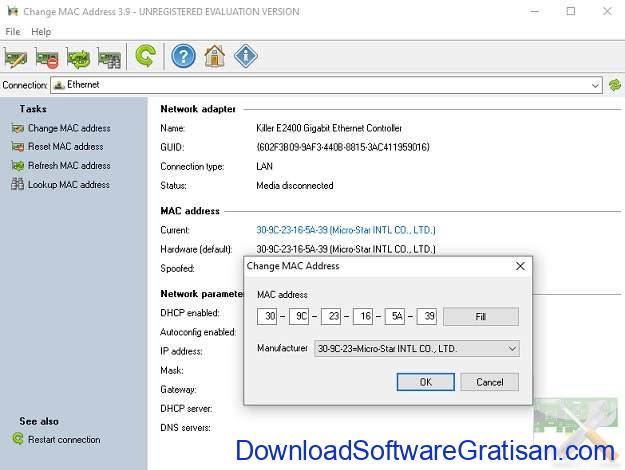Screen dimensions: 625x470
Task: Focus first MAC octet field 30
Action: 267,317
